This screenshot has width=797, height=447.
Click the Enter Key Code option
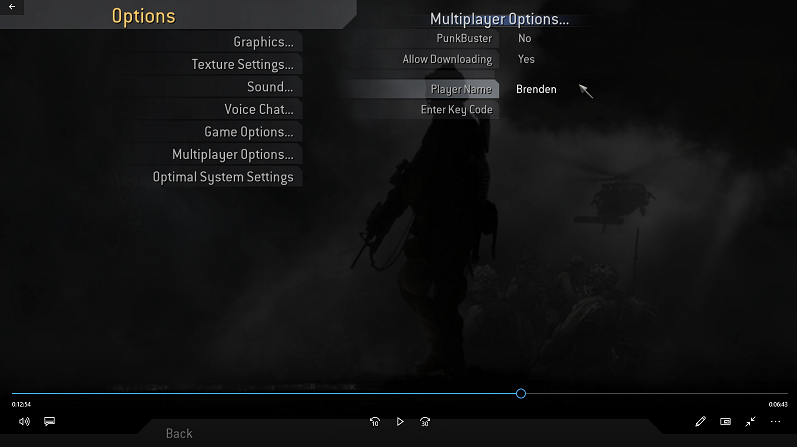point(456,109)
